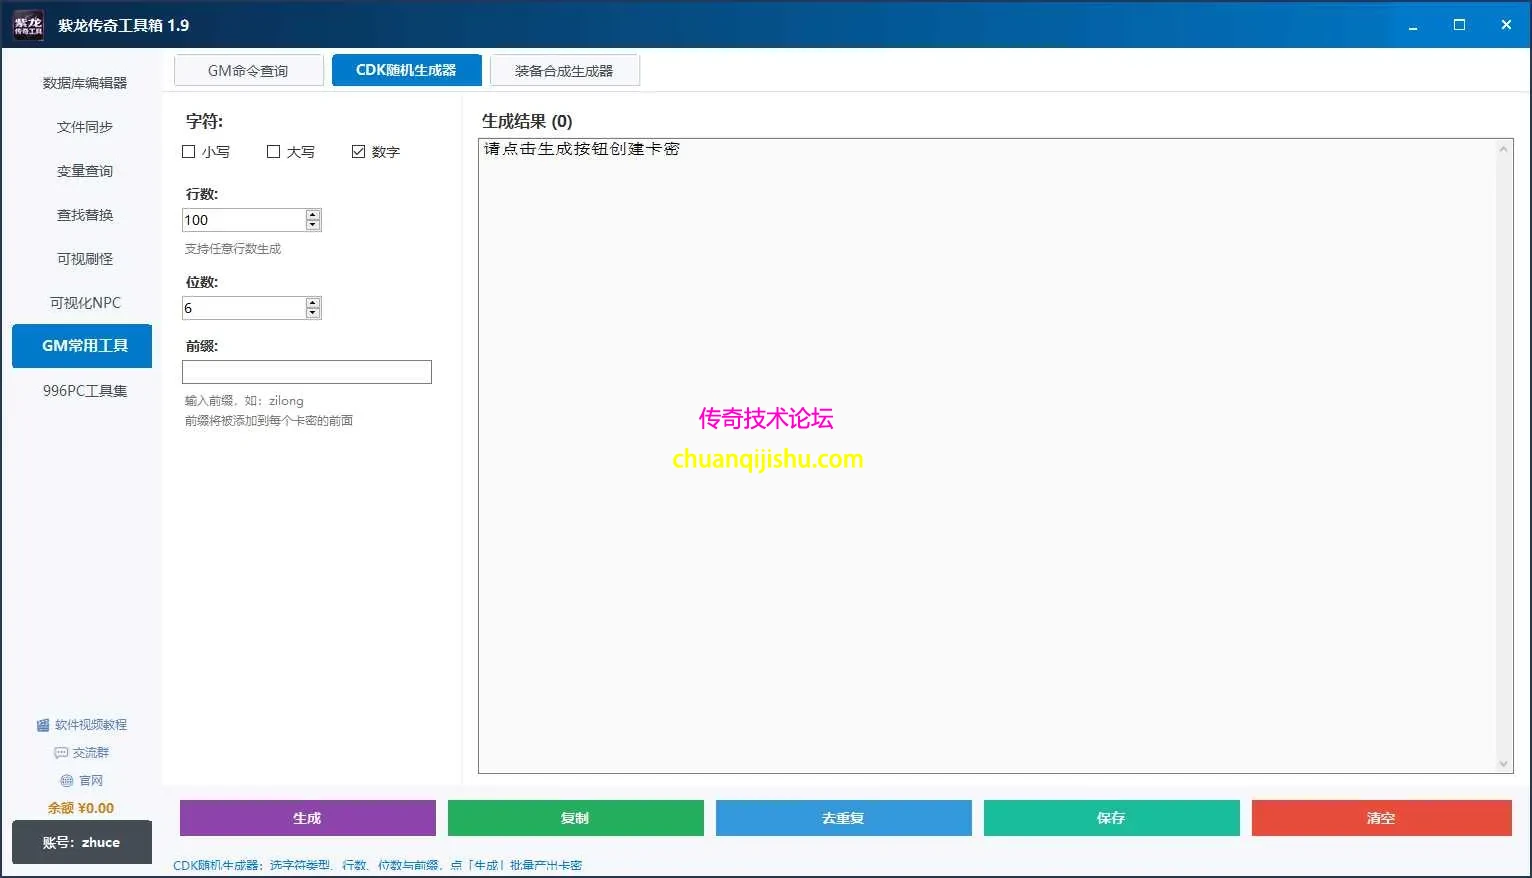Click the results scrollbar down arrow
The height and width of the screenshot is (878, 1532).
coord(1504,764)
